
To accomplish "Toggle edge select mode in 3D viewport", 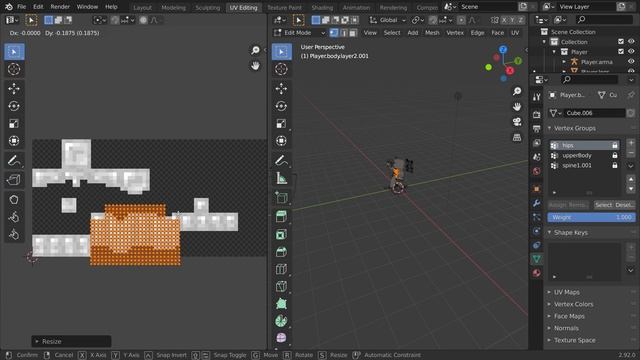I will pyautogui.click(x=344, y=33).
